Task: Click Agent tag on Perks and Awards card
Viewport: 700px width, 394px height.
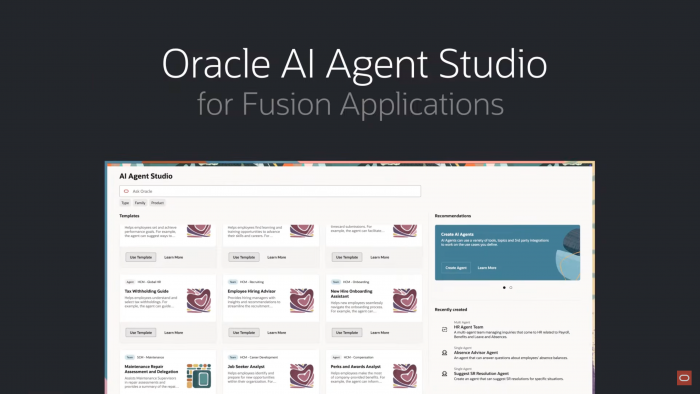Action: 336,357
